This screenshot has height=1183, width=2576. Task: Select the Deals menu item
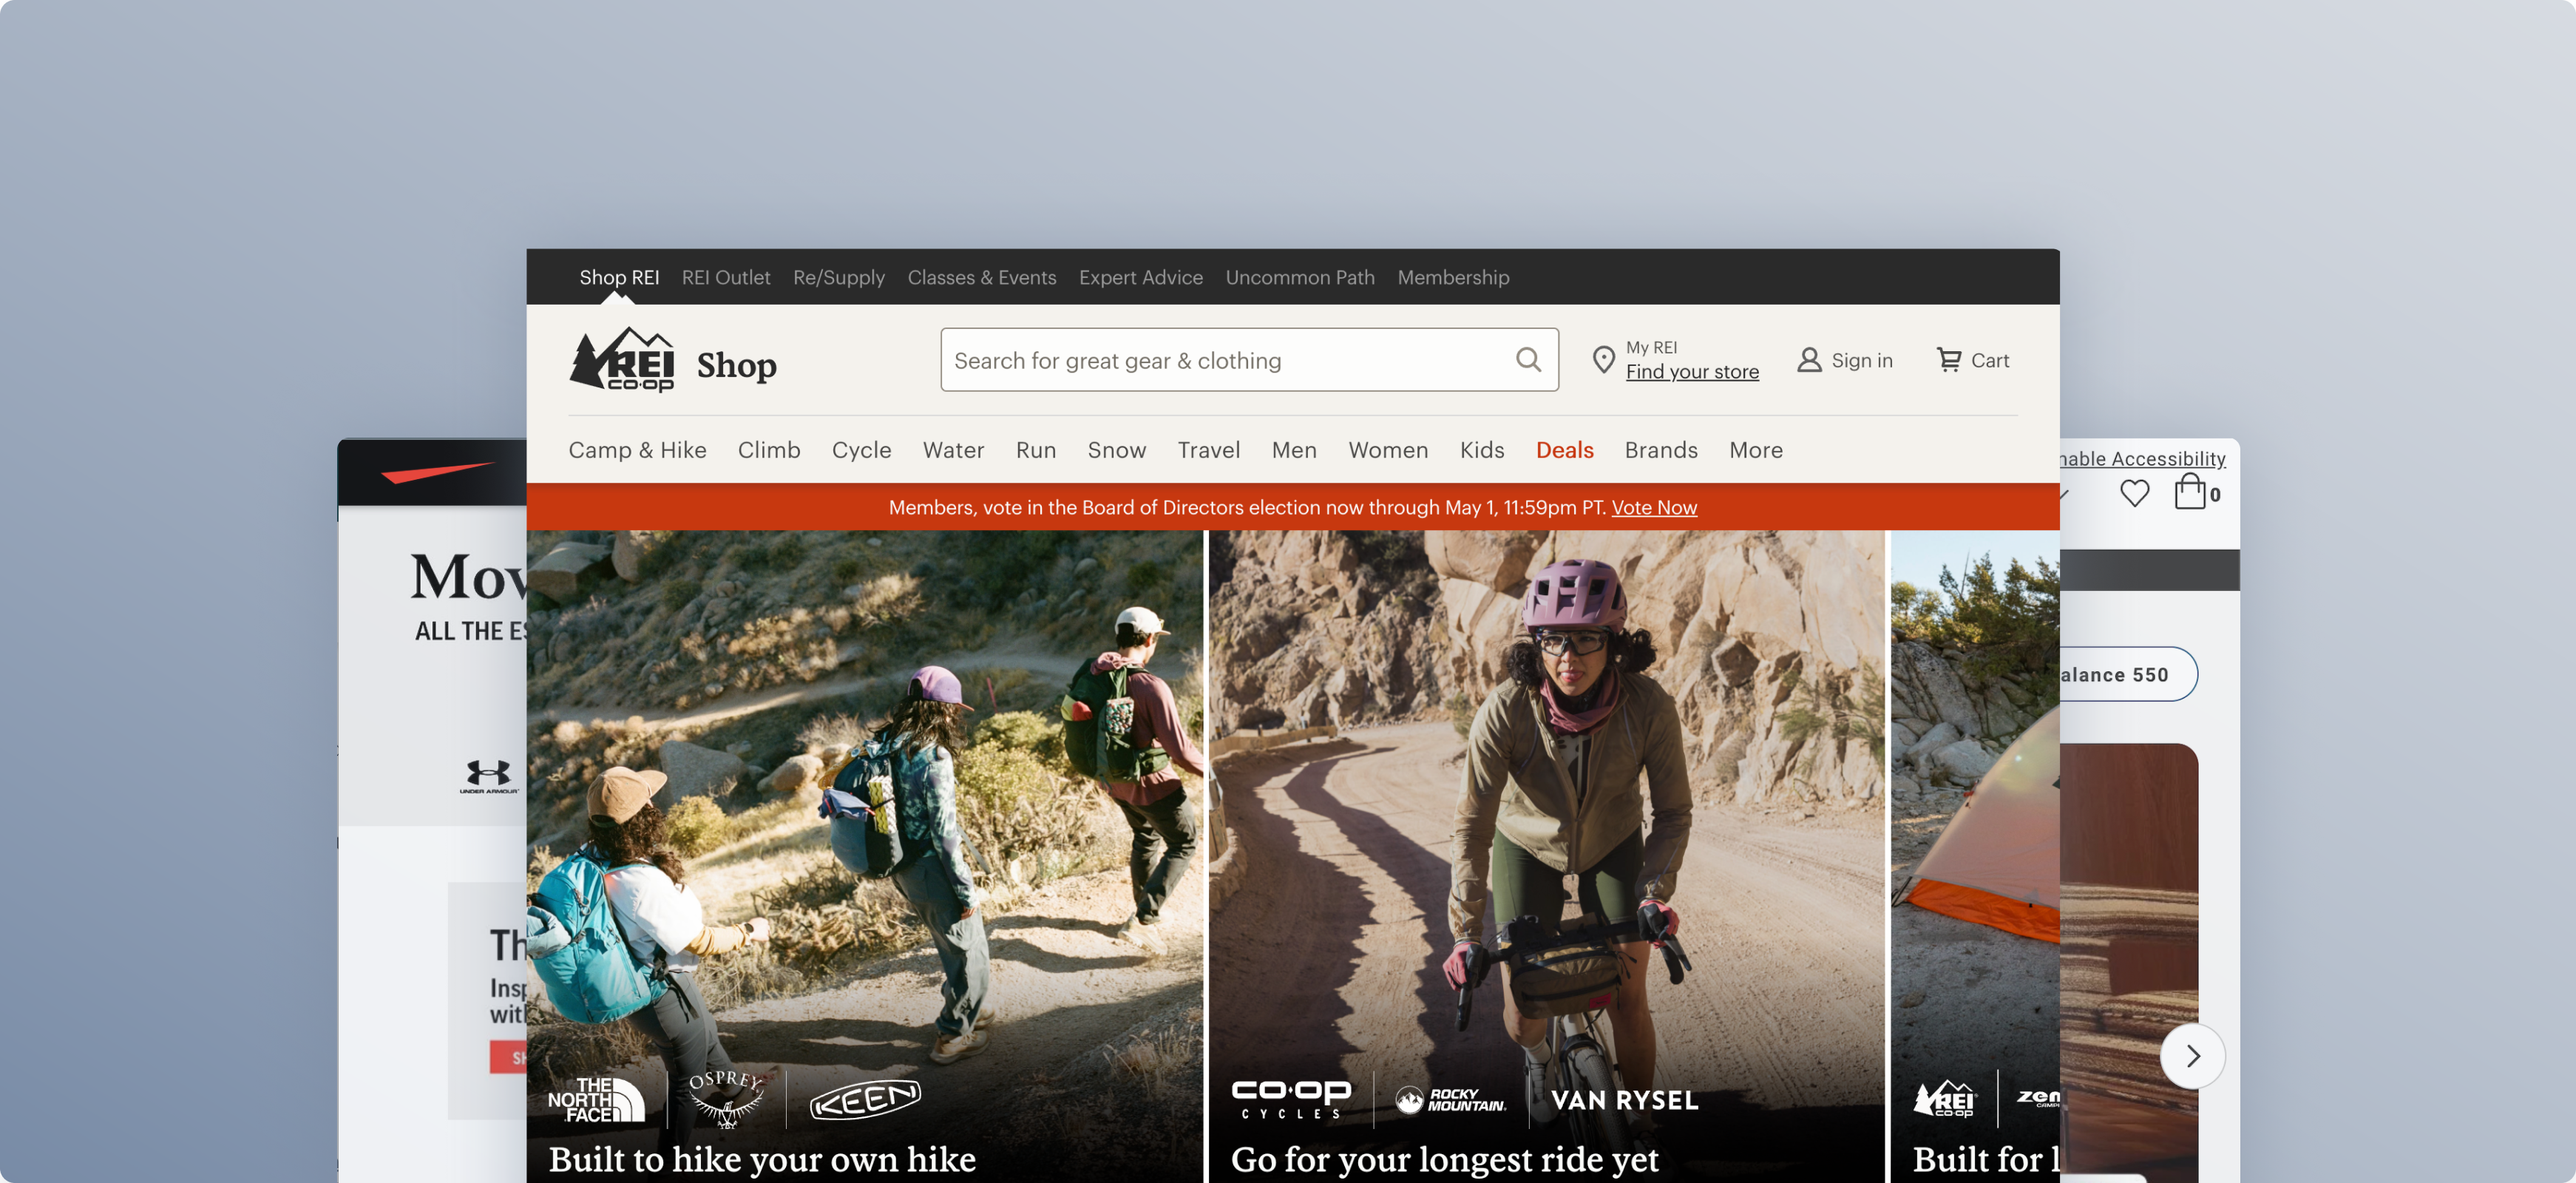click(x=1564, y=450)
